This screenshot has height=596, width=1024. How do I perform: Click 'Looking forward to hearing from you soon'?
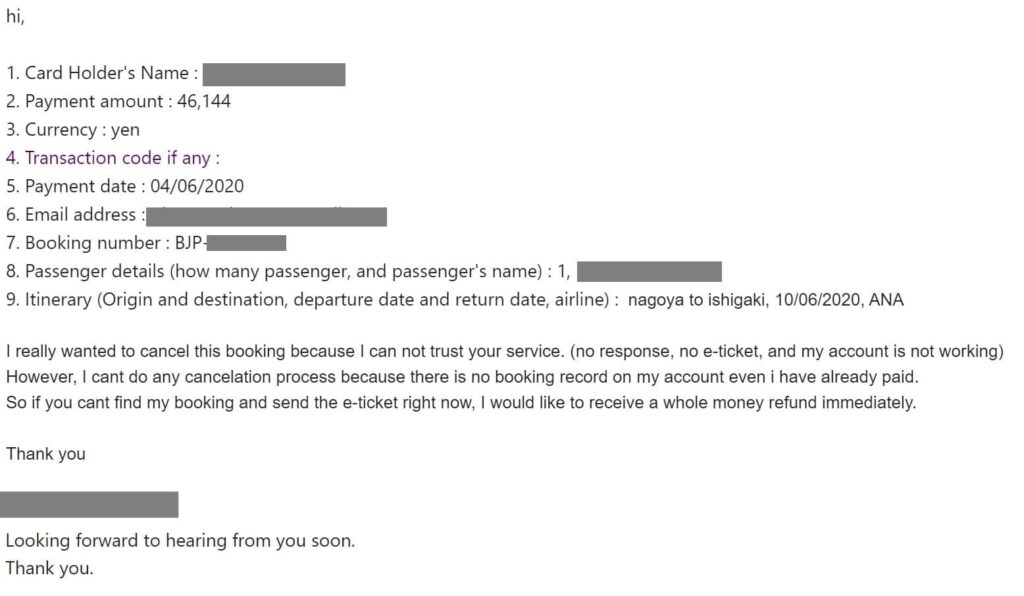[x=180, y=541]
